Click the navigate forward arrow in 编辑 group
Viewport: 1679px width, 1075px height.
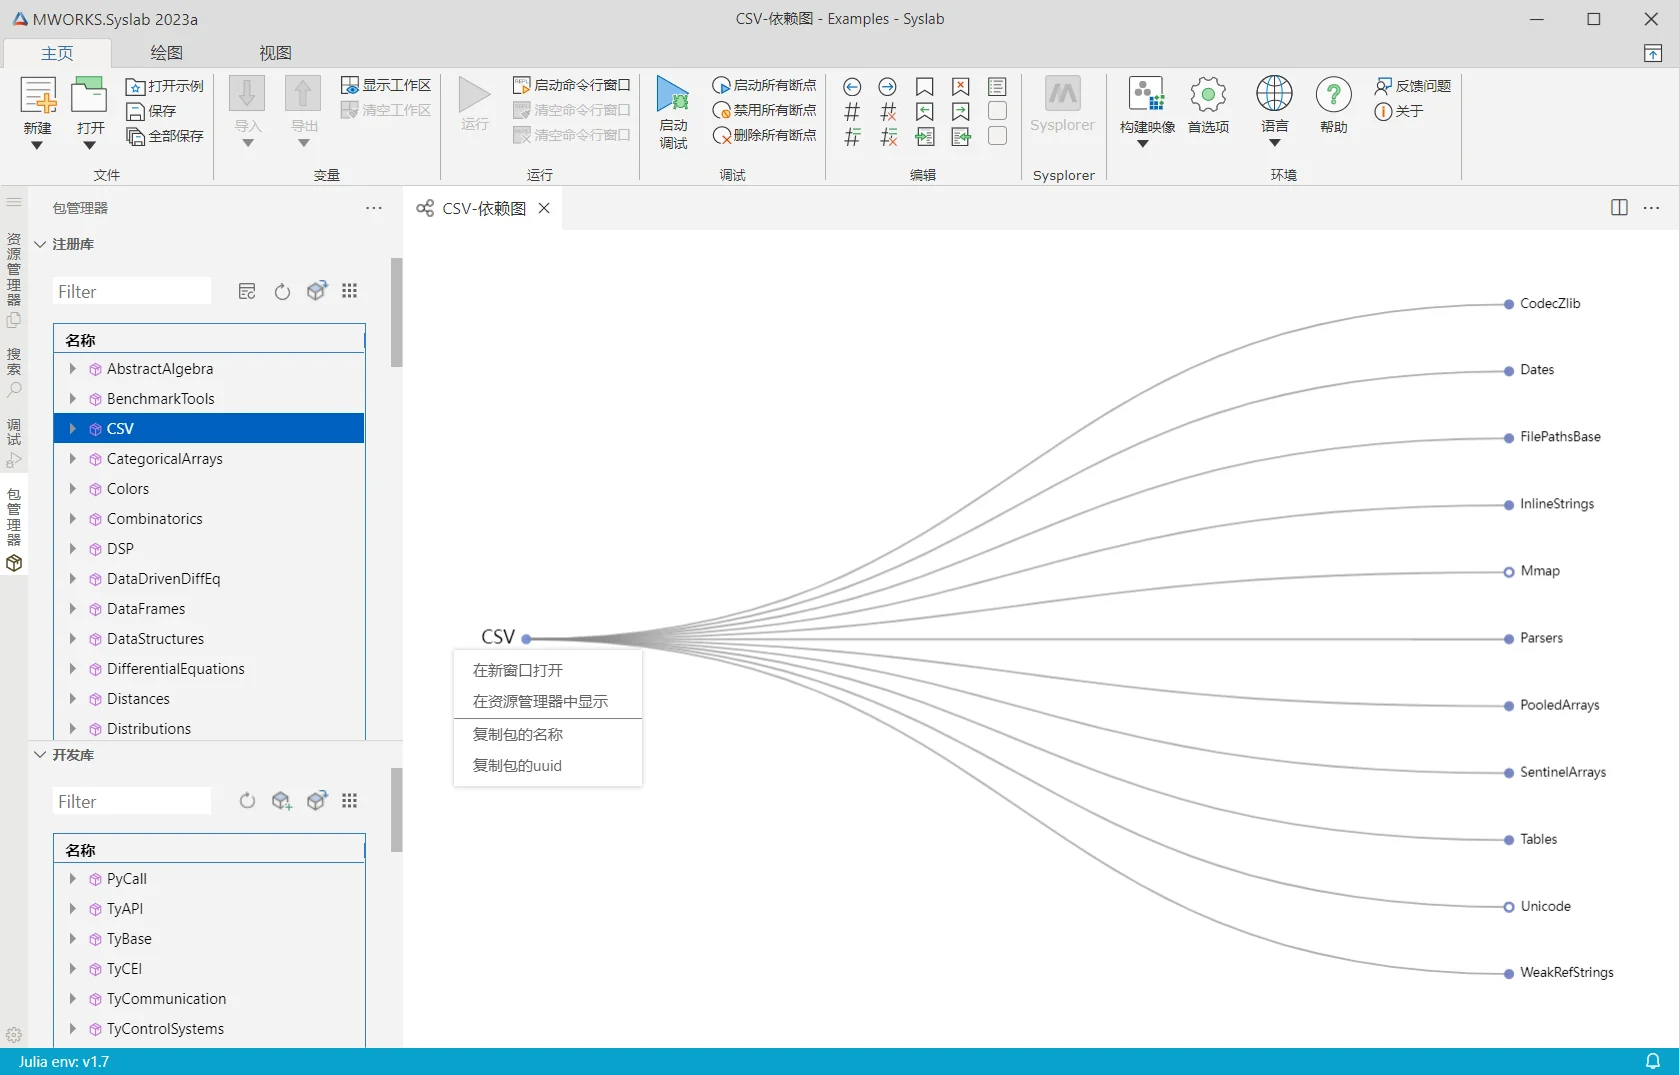click(x=887, y=87)
